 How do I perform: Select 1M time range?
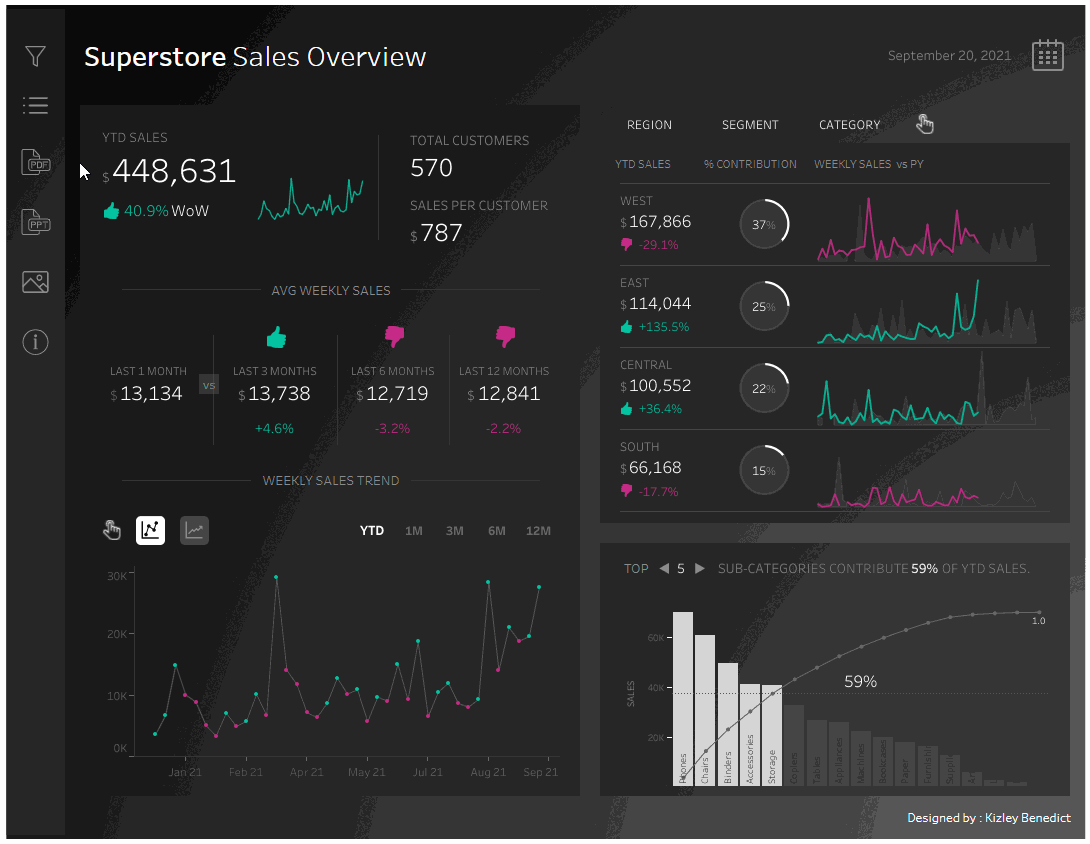click(x=414, y=530)
